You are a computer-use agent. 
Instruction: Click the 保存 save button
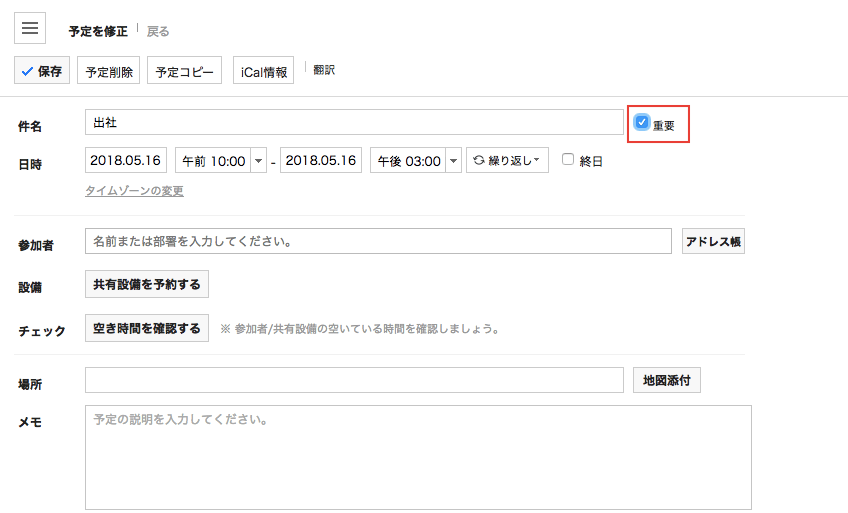click(x=42, y=71)
